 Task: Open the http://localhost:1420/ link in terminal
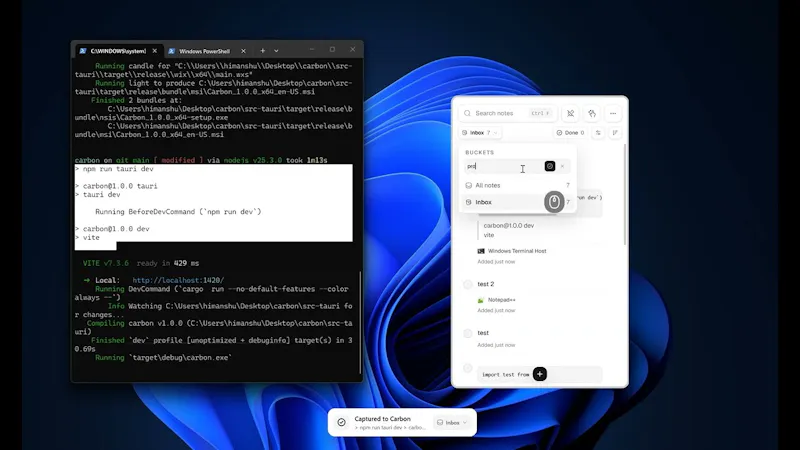(178, 280)
